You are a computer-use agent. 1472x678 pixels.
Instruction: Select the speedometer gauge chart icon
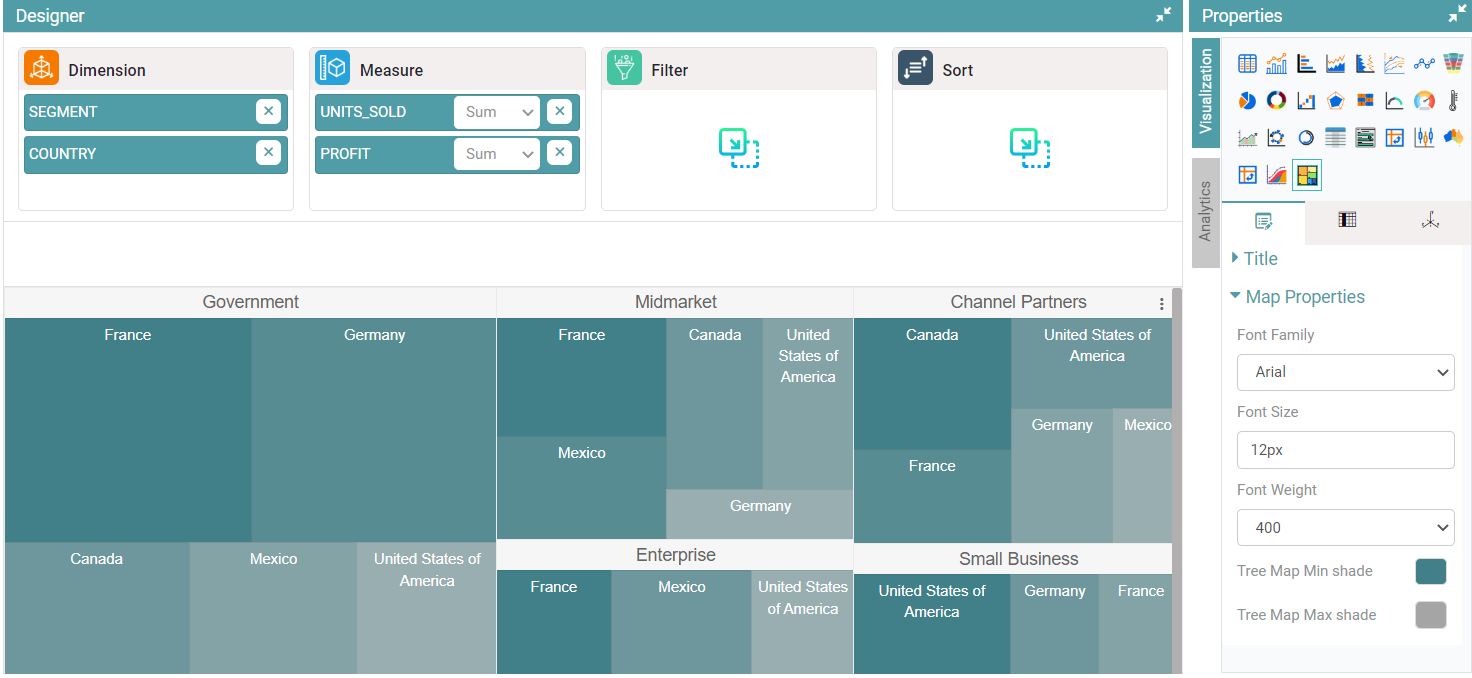click(x=1424, y=101)
